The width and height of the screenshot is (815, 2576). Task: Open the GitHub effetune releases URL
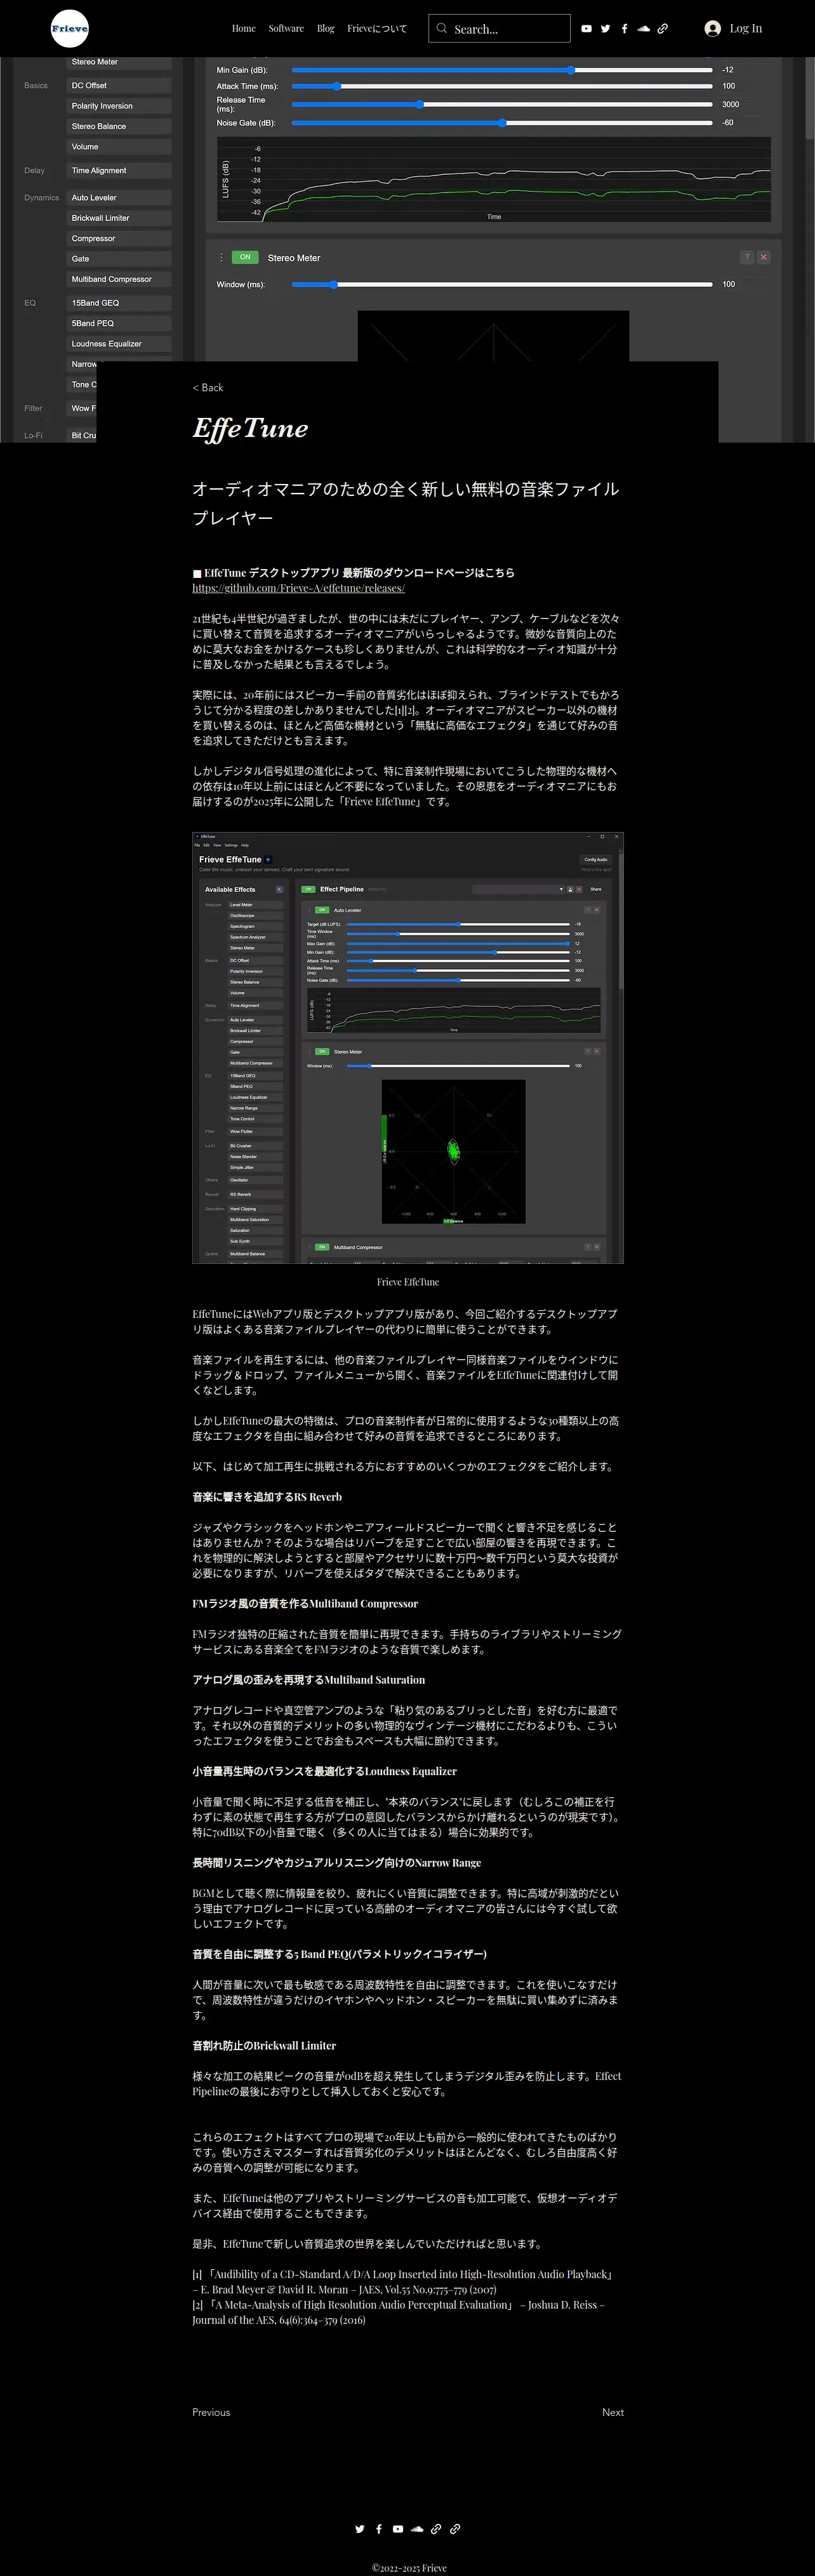tap(299, 588)
